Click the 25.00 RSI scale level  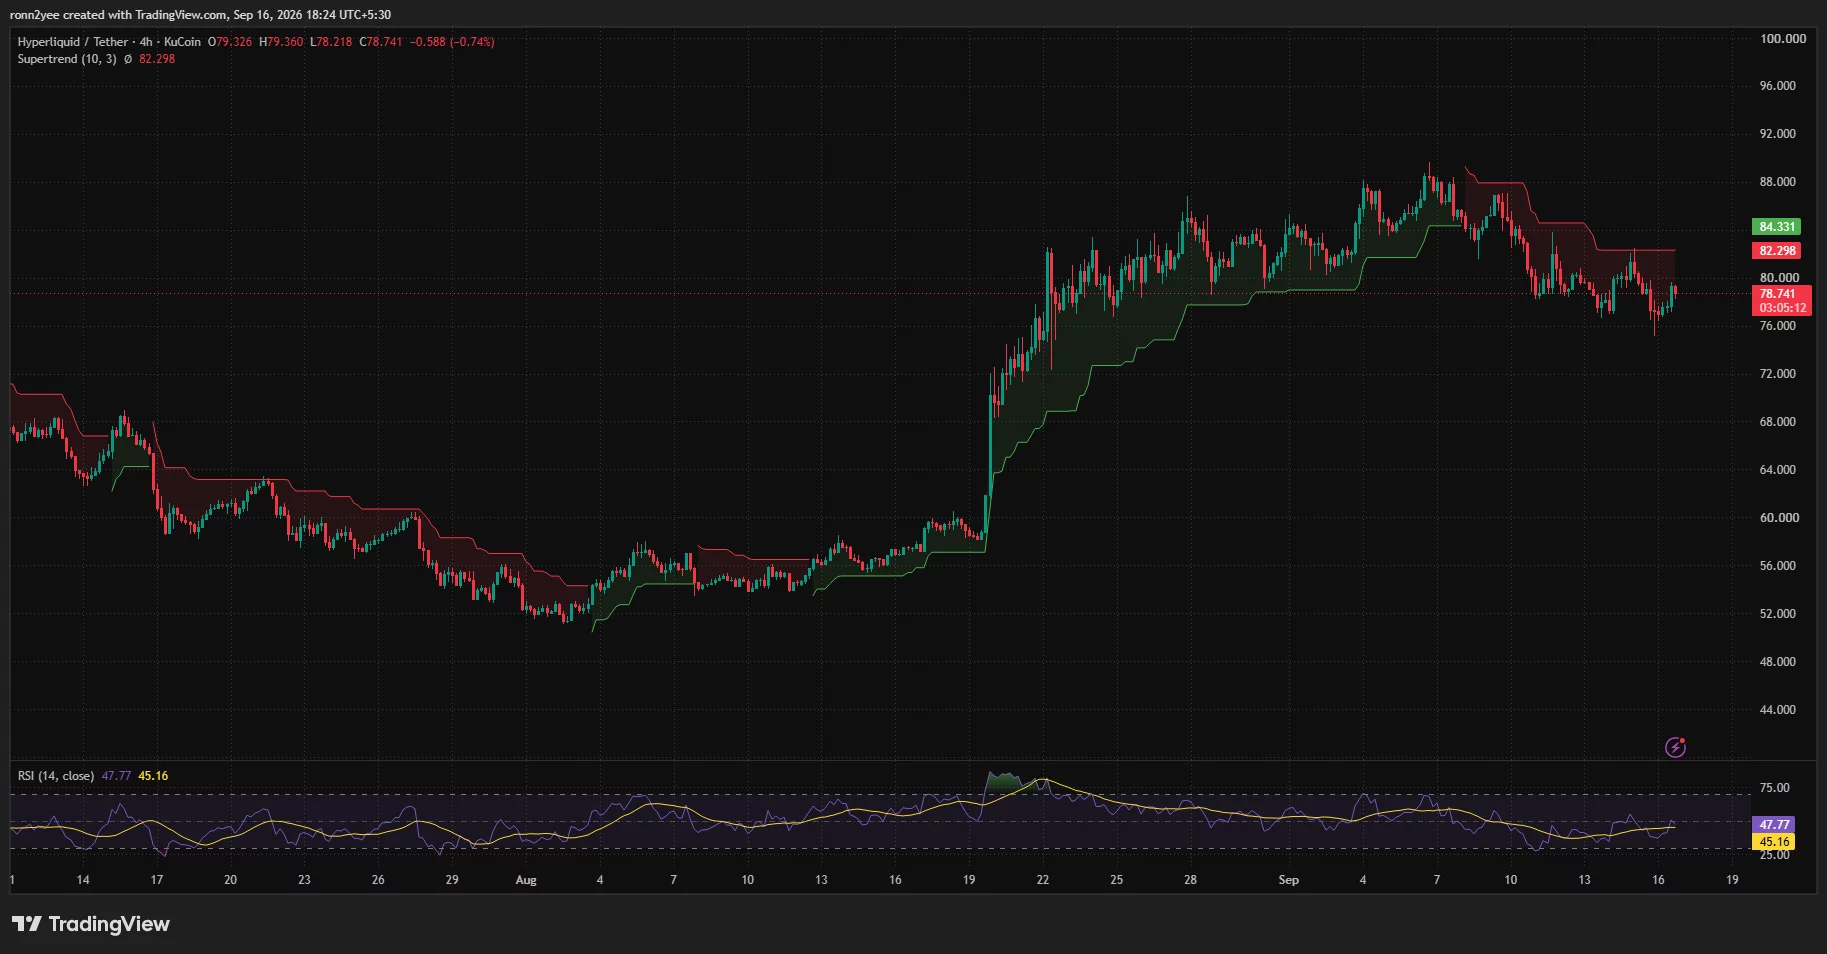pyautogui.click(x=1775, y=855)
